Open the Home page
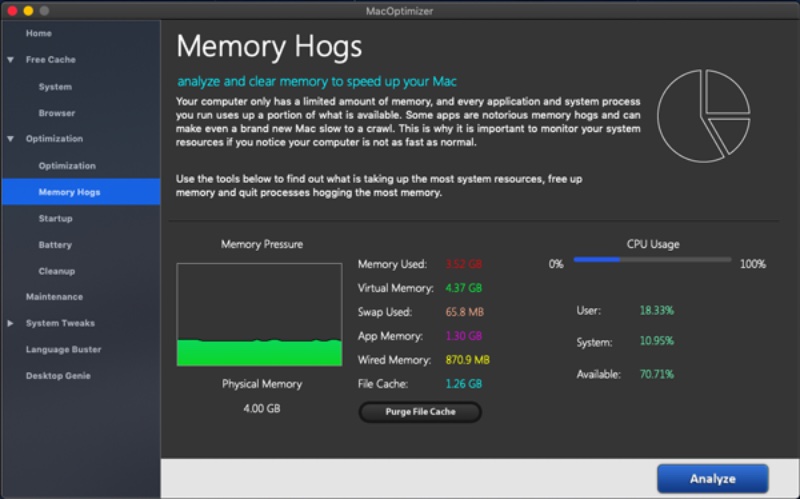Image resolution: width=800 pixels, height=499 pixels. (x=39, y=34)
